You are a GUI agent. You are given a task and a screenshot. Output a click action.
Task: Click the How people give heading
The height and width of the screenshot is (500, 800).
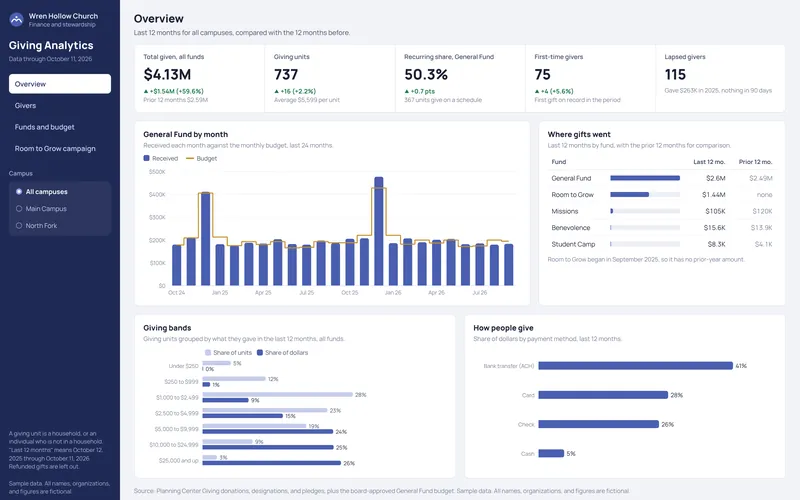click(503, 328)
